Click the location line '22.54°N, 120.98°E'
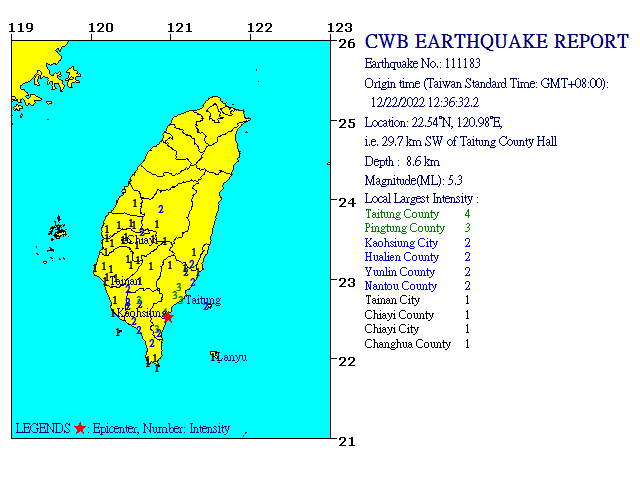 [x=433, y=122]
